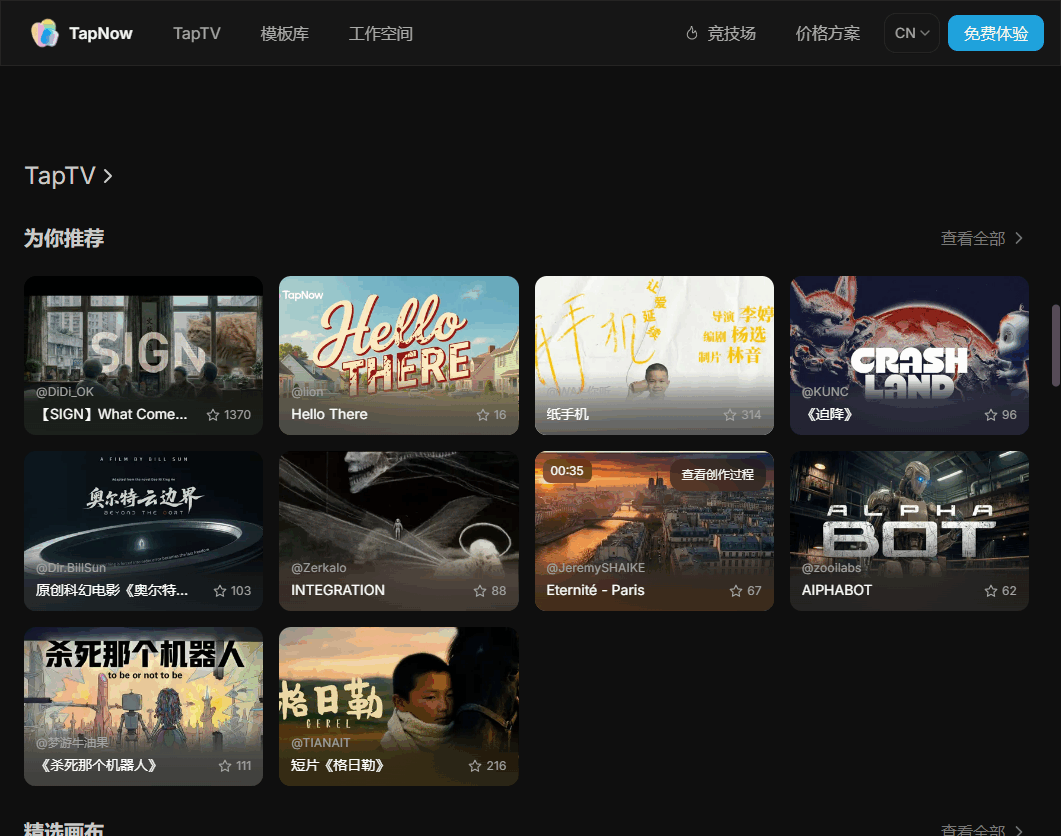
Task: Star the Eternité - Paris card (67)
Action: coord(736,590)
